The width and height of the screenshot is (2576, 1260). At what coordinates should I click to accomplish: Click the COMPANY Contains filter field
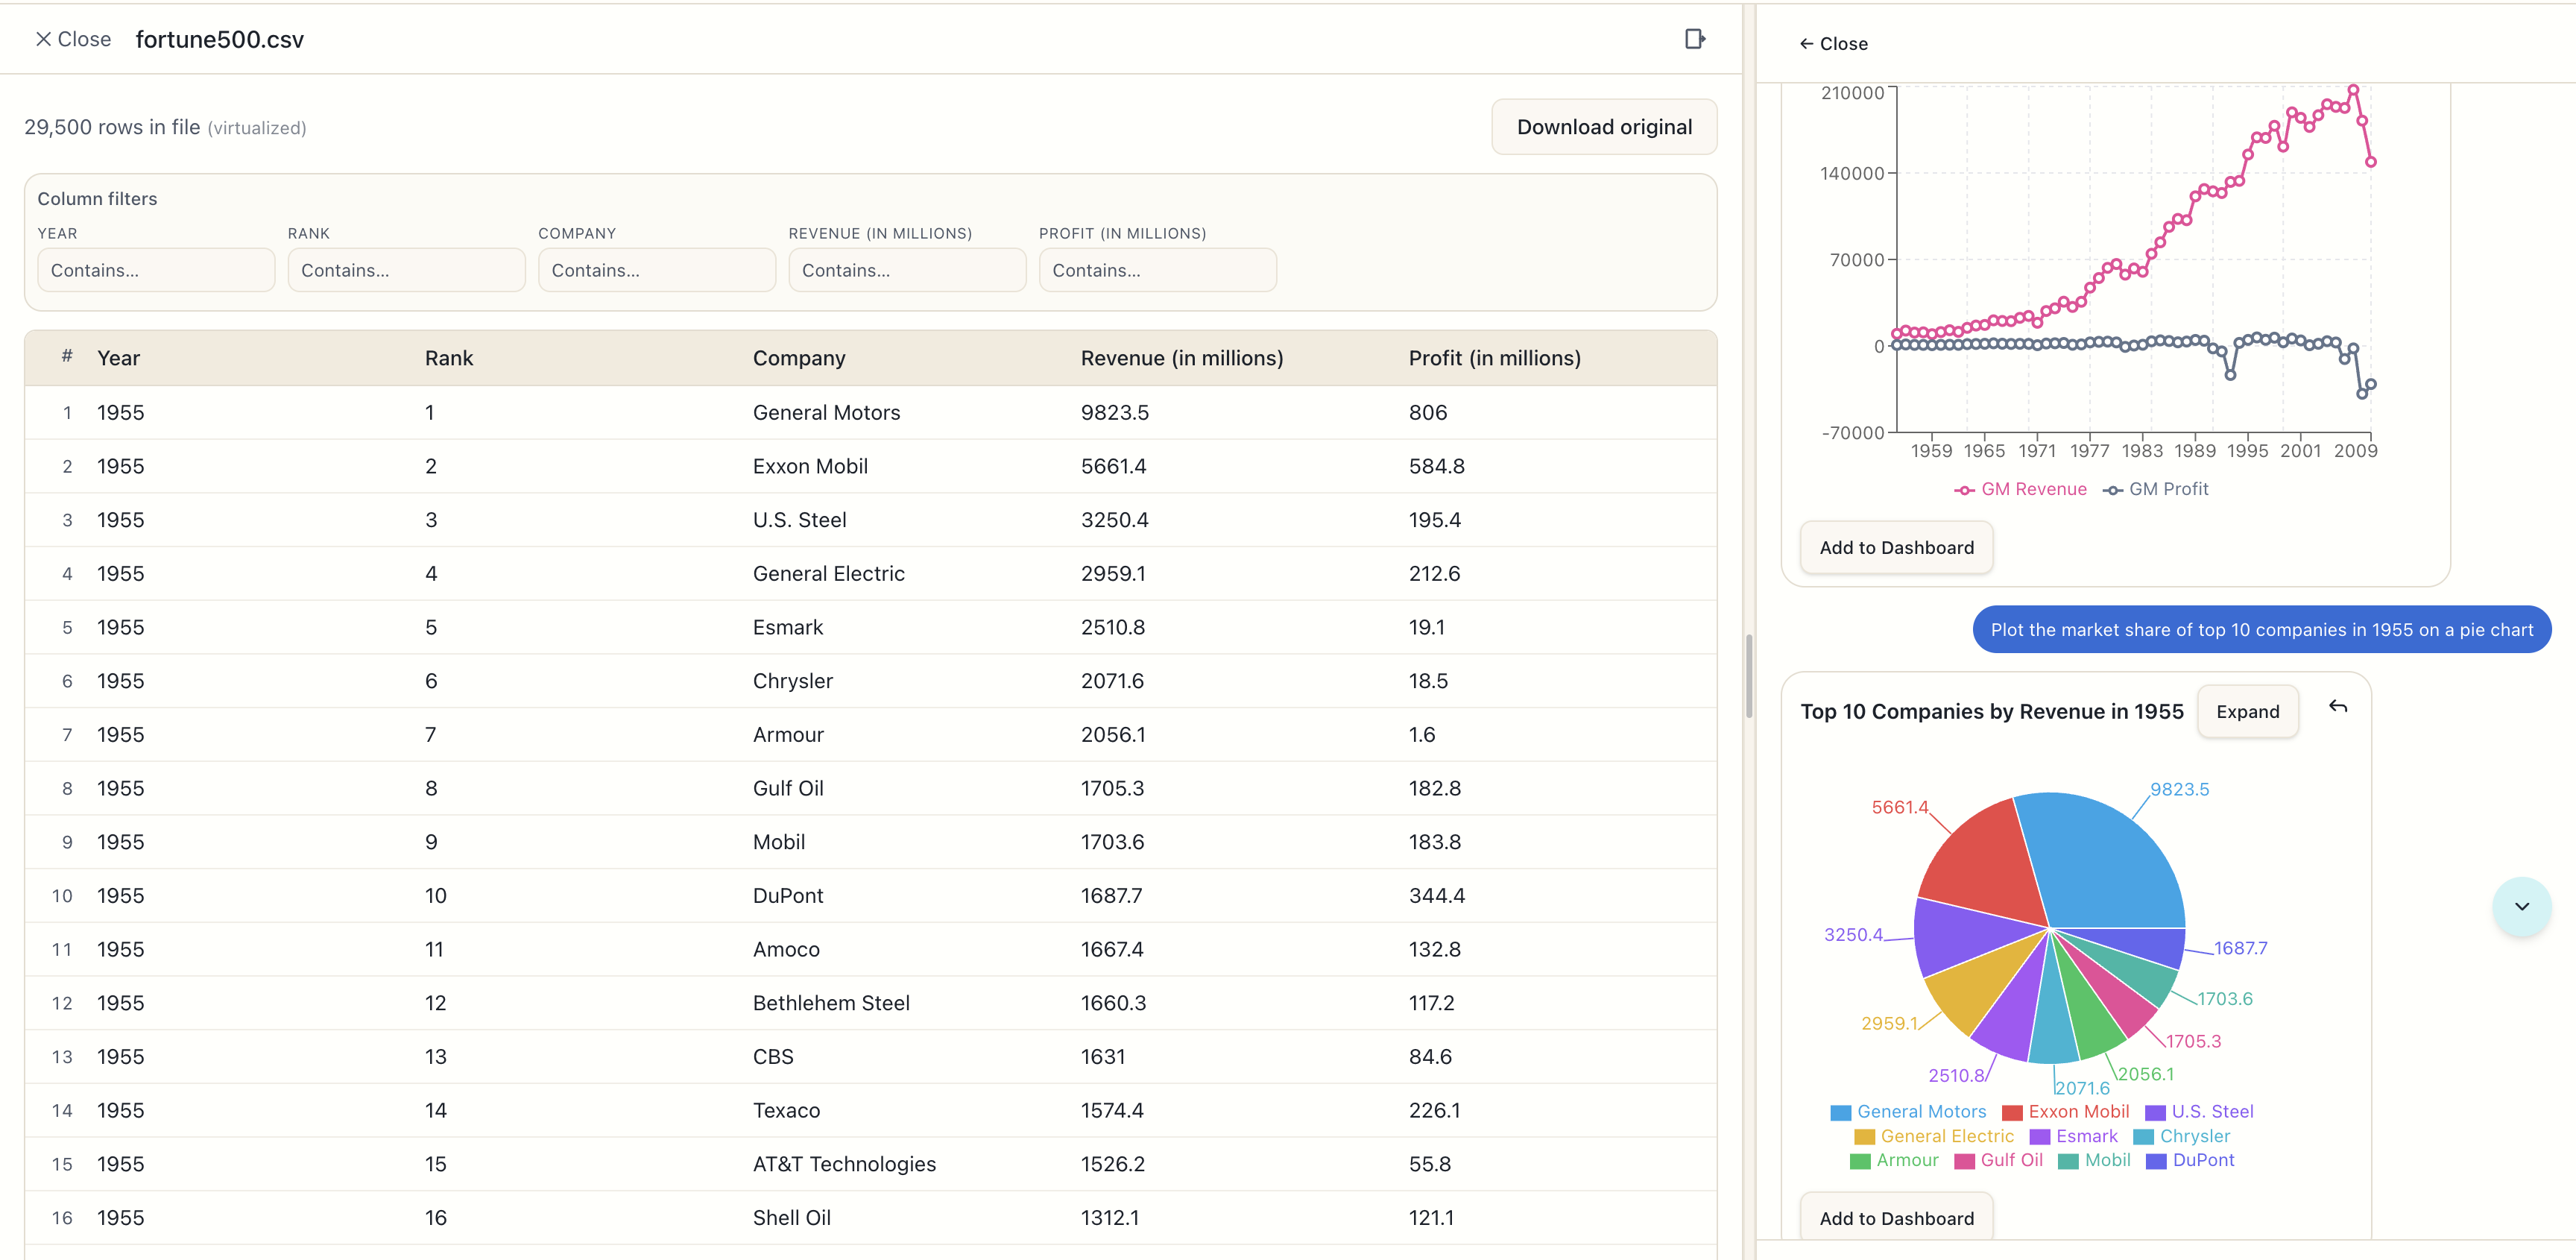[656, 269]
